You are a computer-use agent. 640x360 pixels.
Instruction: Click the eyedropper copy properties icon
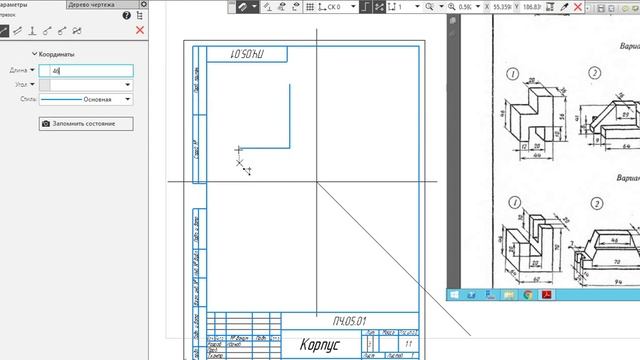point(564,7)
